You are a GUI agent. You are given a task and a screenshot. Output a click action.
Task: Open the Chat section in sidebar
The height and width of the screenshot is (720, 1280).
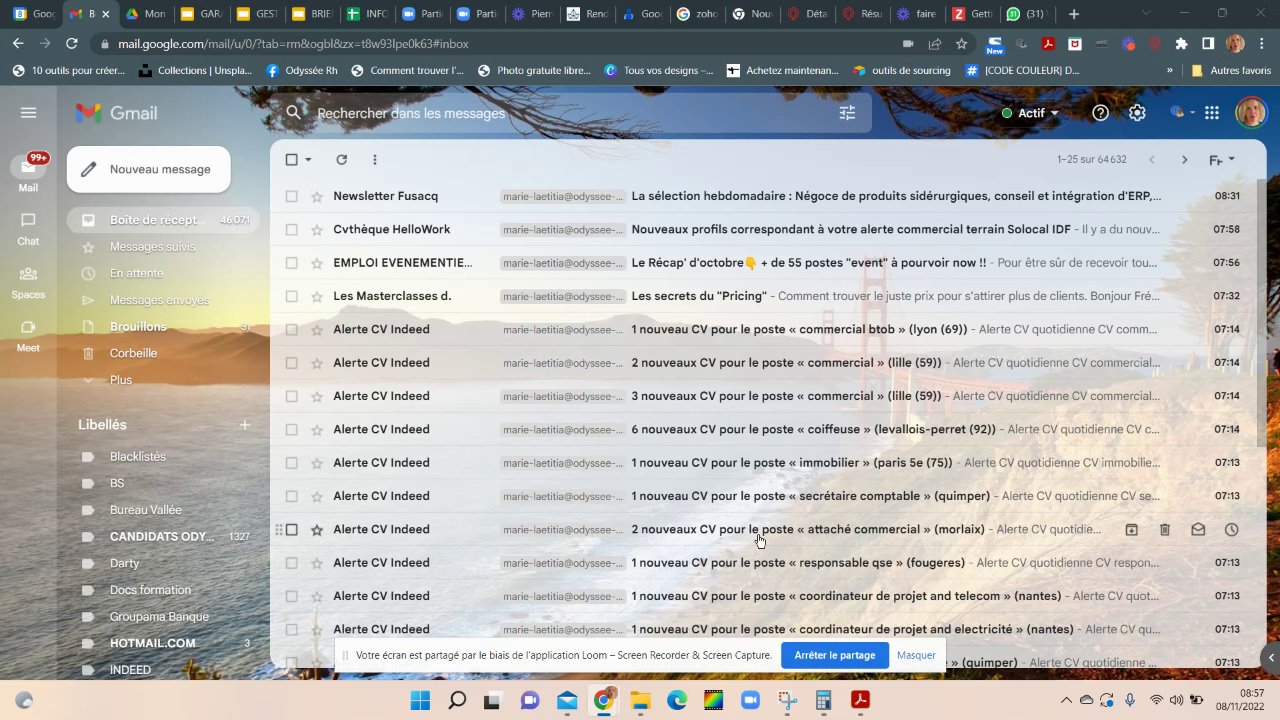tap(28, 229)
